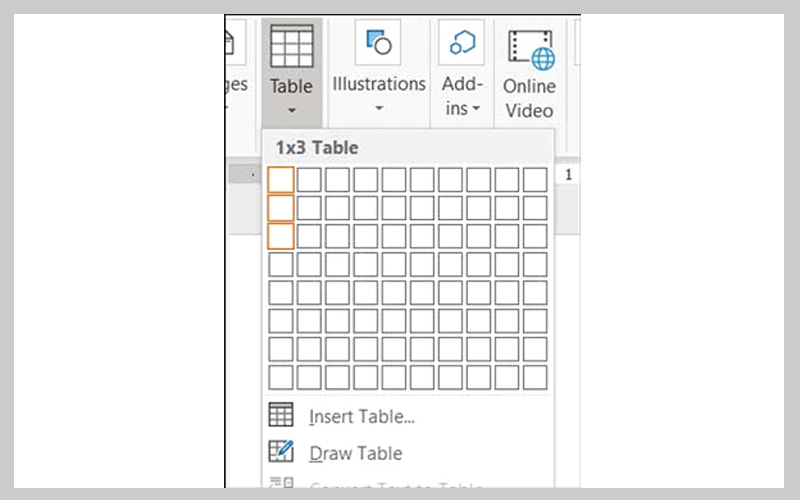Click the Table grid icon in ribbon
Image resolution: width=800 pixels, height=500 pixels.
(292, 46)
